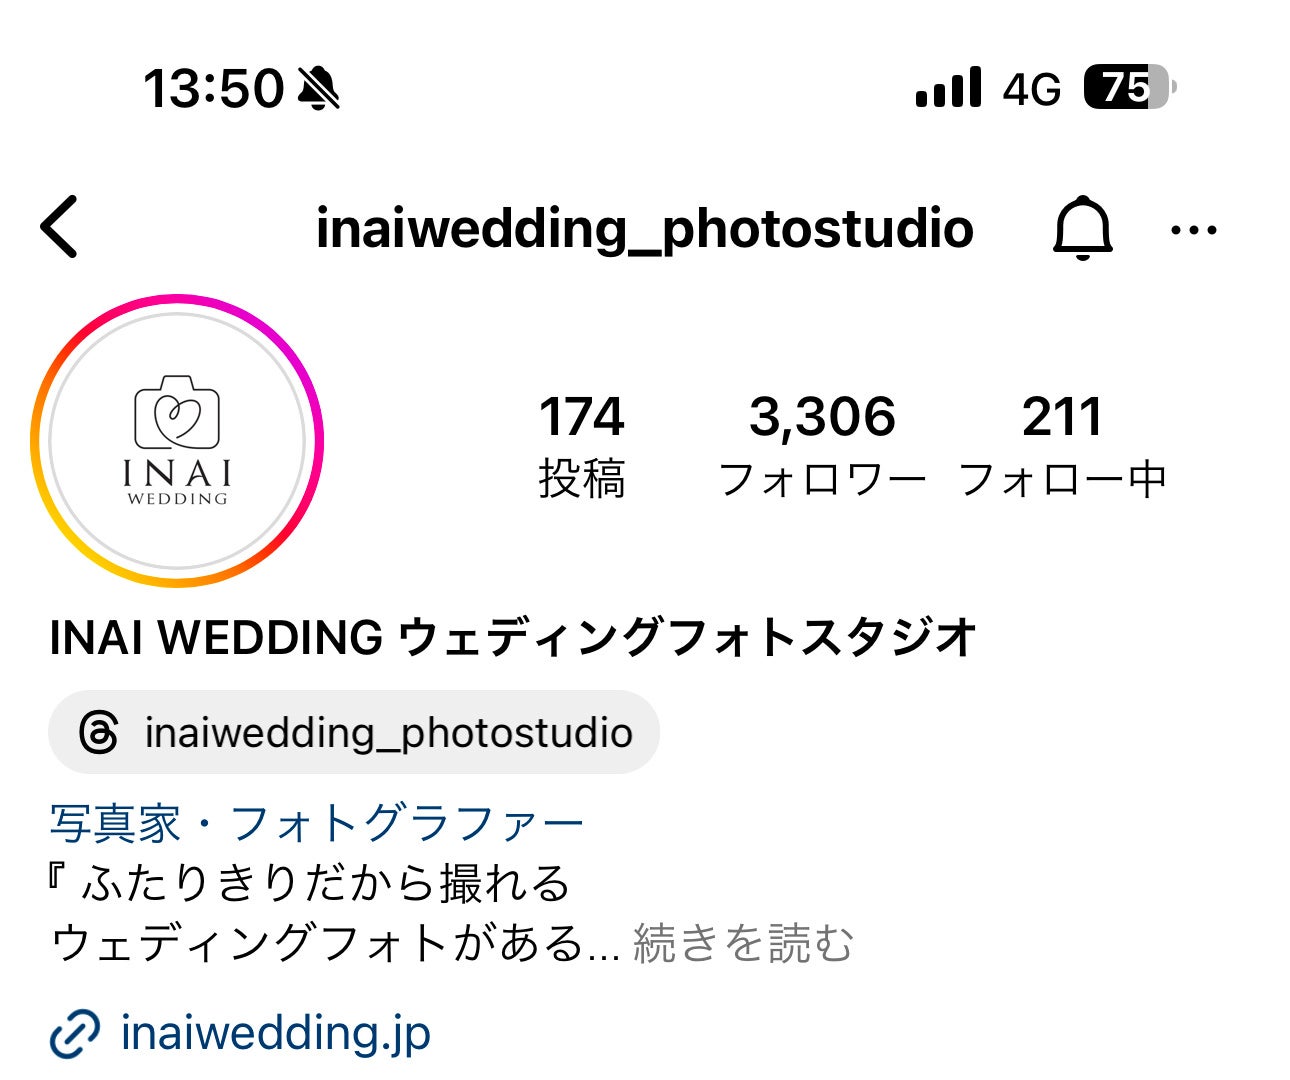Screen dimensions: 1290x1080
Task: Tap the inaiwedding_photostudio username header
Action: coord(645,229)
